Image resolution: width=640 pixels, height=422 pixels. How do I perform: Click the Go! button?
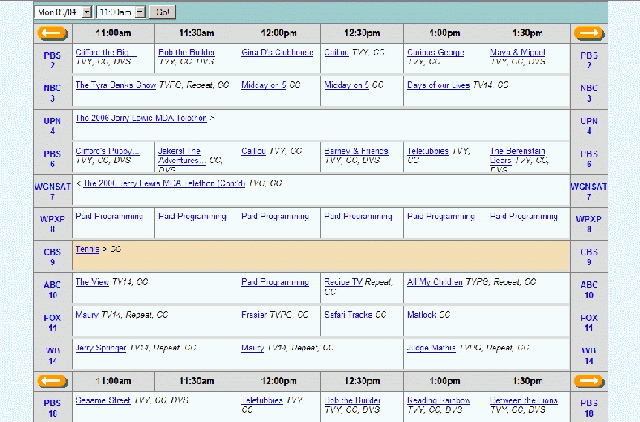coord(162,12)
